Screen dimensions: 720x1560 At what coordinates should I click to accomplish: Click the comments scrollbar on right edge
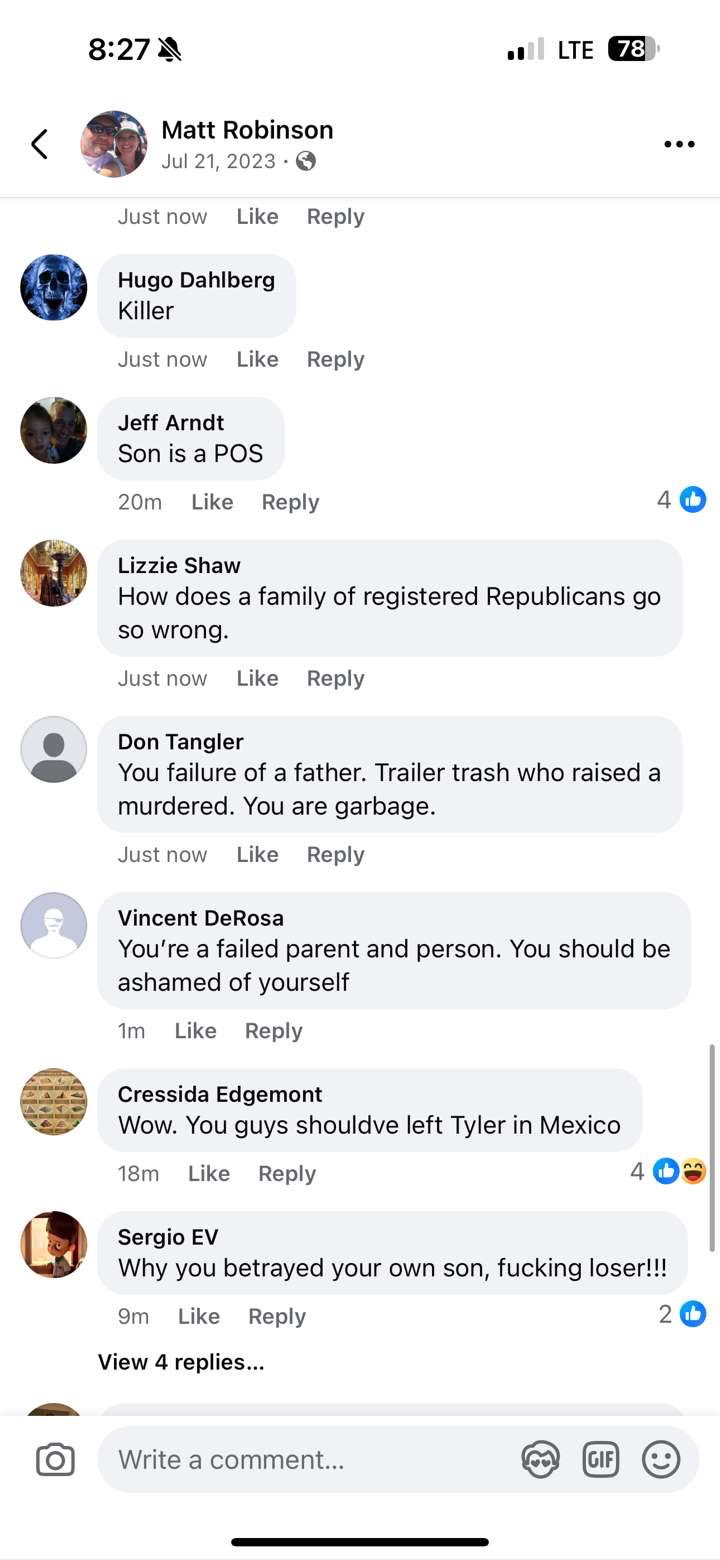(712, 1147)
